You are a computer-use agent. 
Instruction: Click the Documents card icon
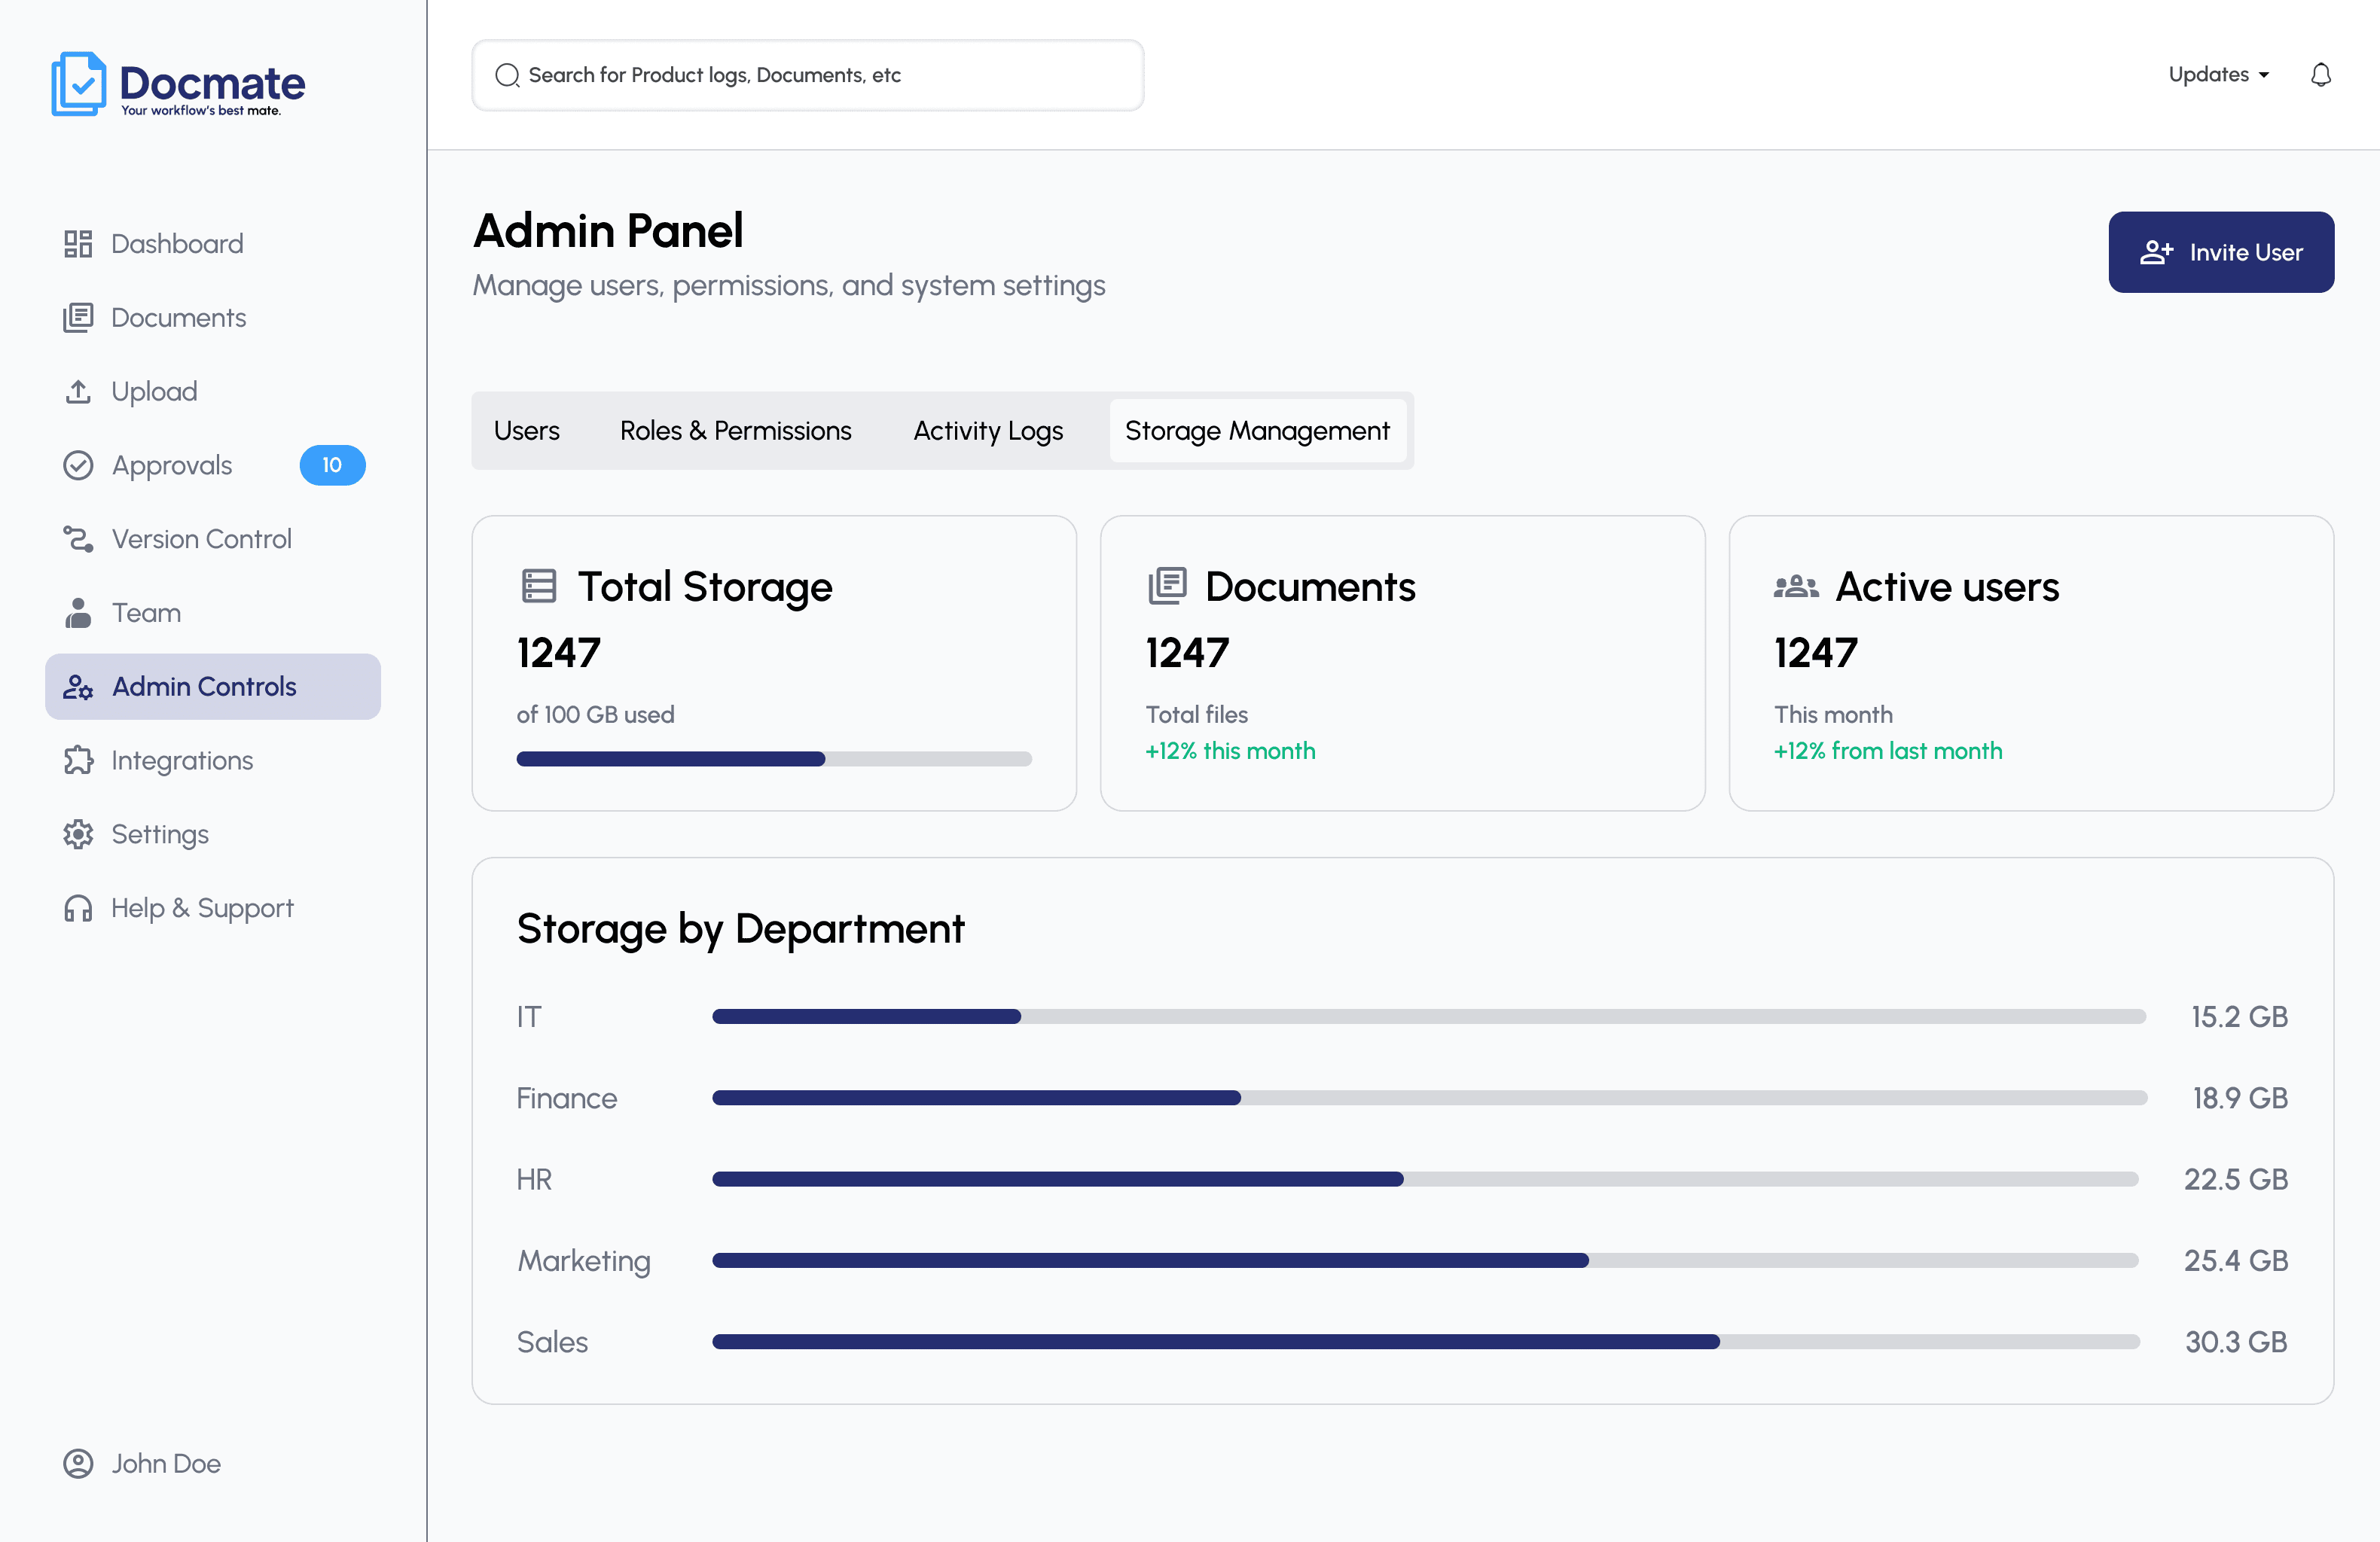click(x=1167, y=586)
